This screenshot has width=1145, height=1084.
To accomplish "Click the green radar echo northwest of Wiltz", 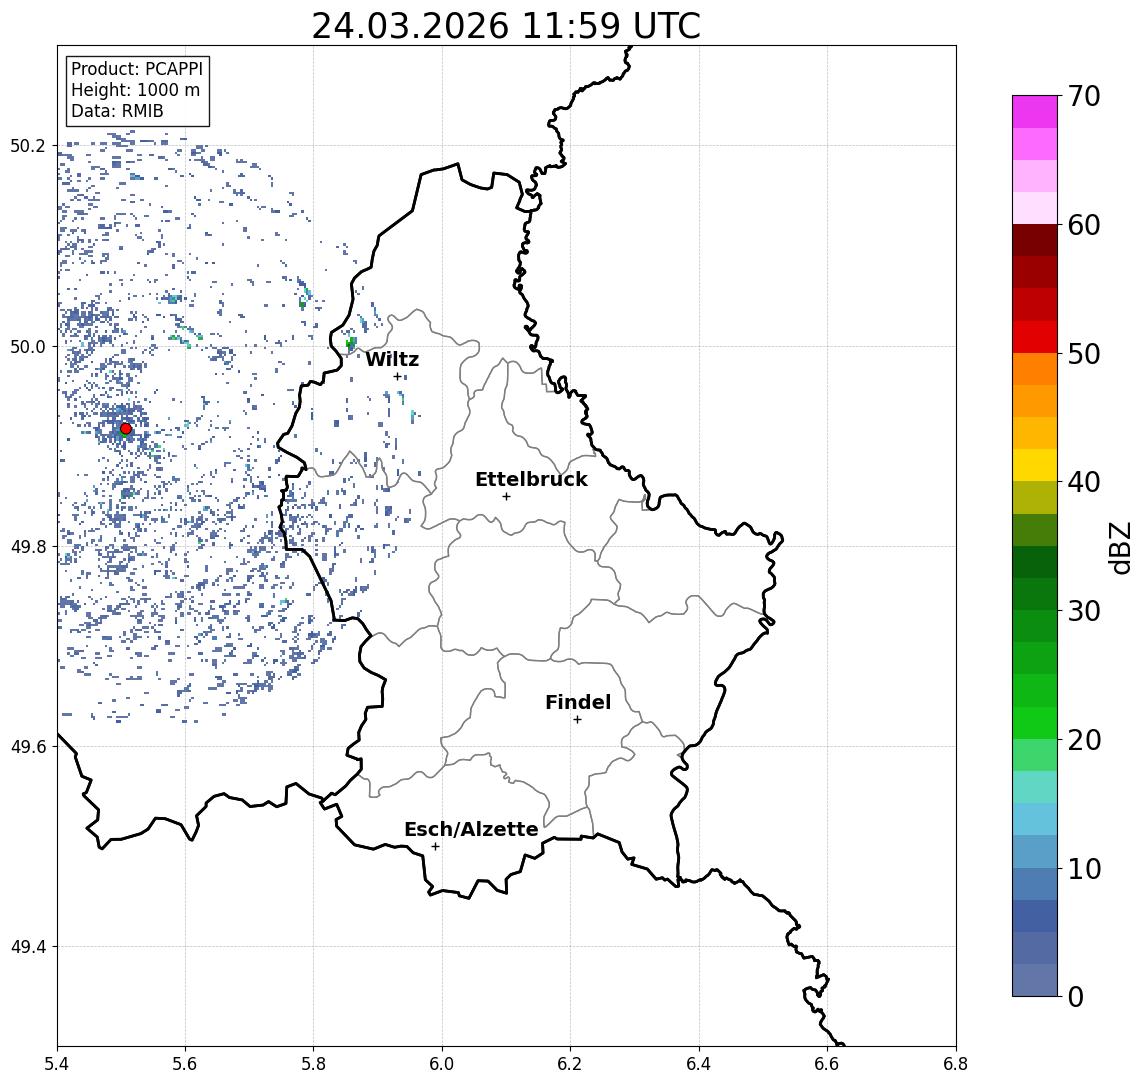I will pos(351,343).
